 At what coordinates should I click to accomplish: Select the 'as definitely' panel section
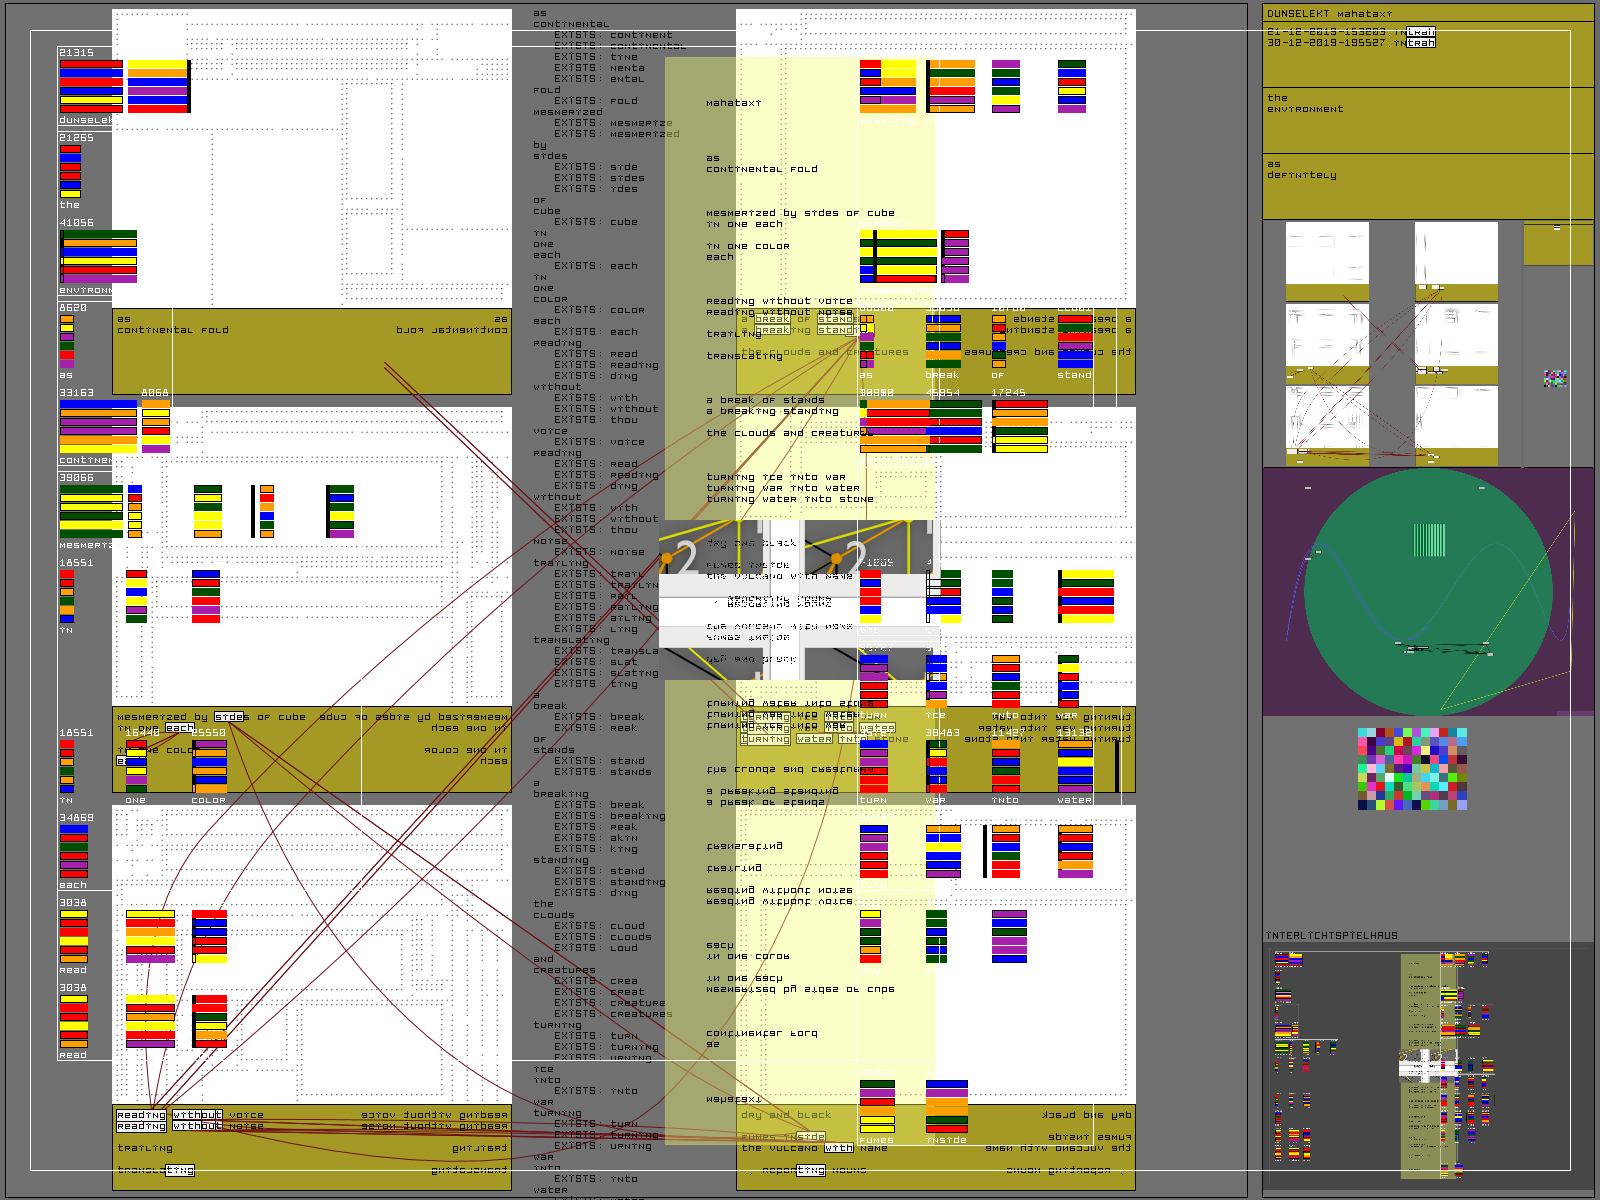(1427, 185)
